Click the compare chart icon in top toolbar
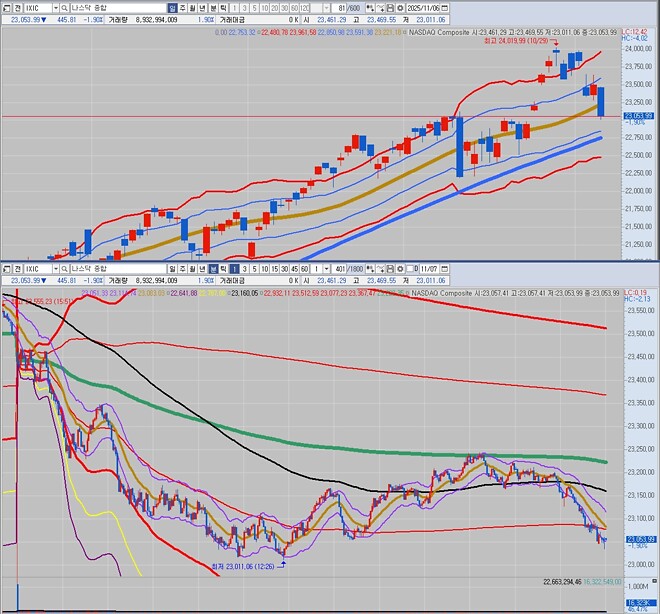The image size is (660, 614). [x=370, y=8]
